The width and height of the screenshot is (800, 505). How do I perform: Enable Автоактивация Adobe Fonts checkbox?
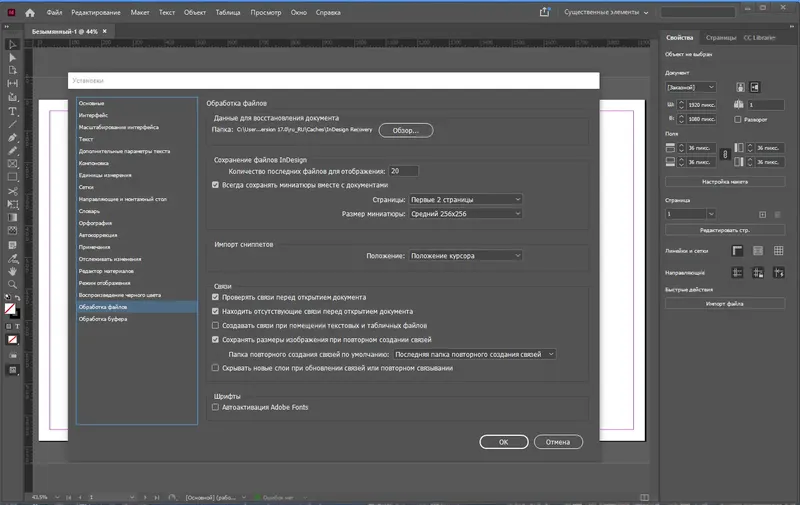tap(215, 407)
